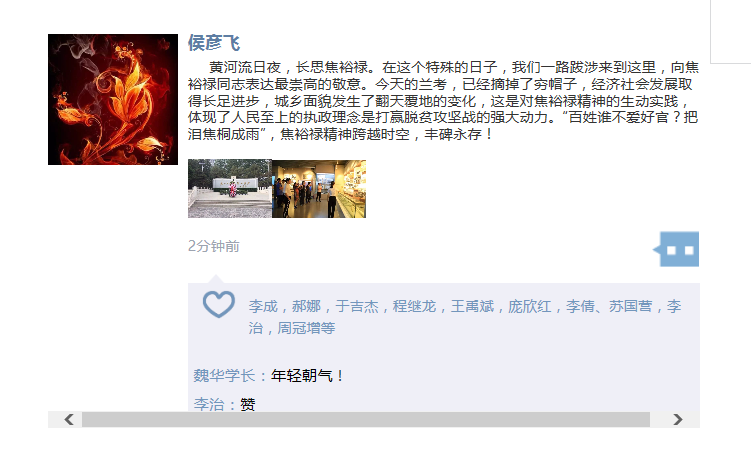Click commenter name 魏华学长

coord(224,375)
